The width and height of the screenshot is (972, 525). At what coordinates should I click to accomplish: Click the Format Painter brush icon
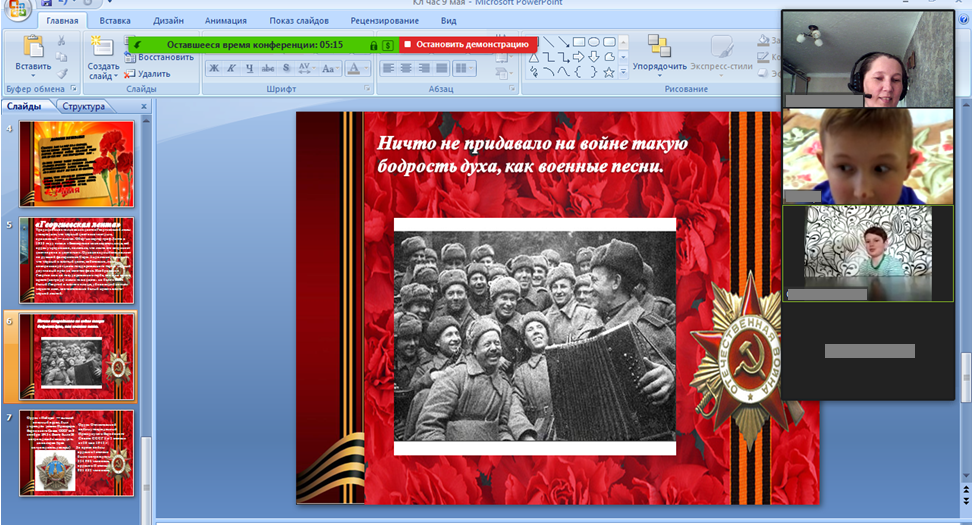coord(62,73)
